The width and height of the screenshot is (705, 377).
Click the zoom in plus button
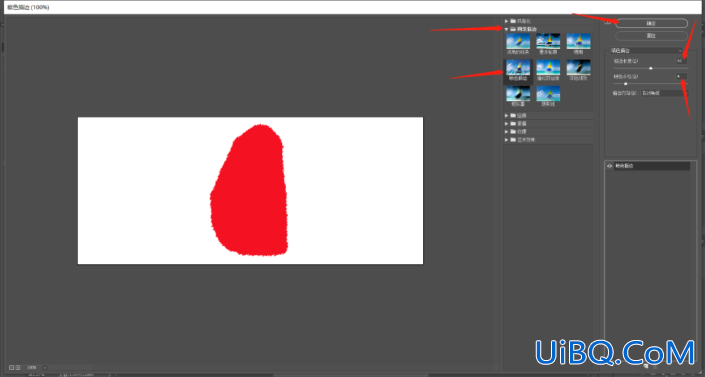click(18, 368)
